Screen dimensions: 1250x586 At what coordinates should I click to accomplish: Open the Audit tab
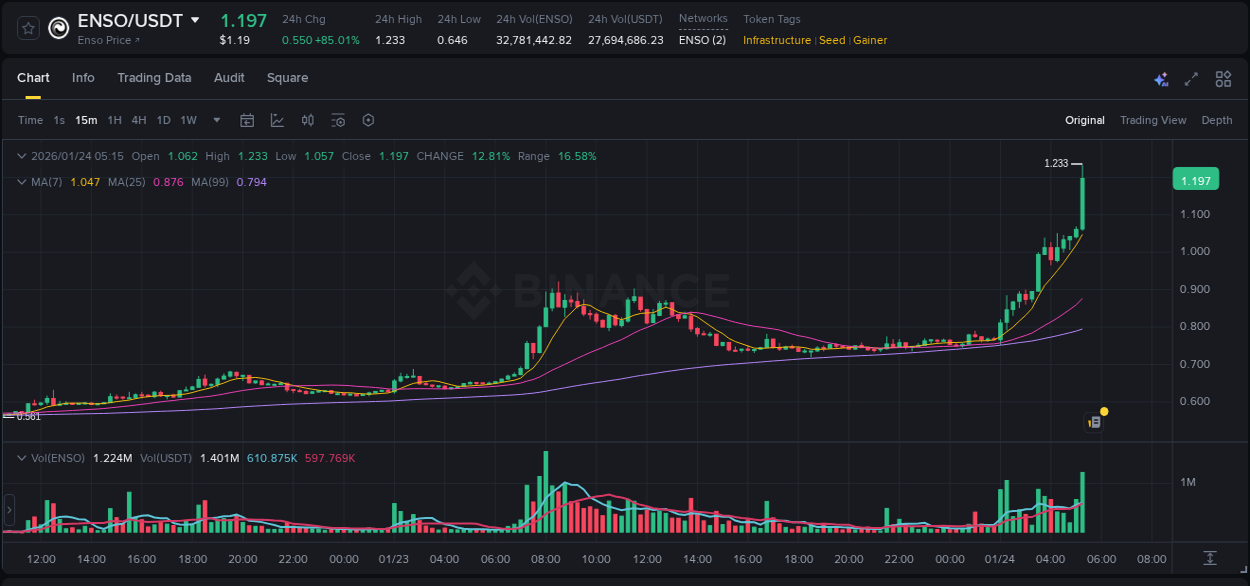(x=229, y=78)
